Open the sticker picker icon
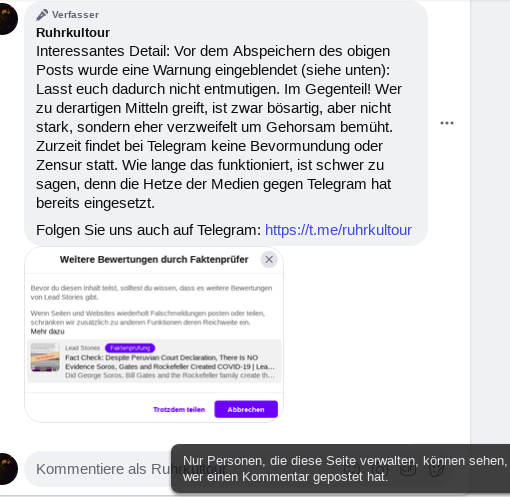 pos(437,469)
